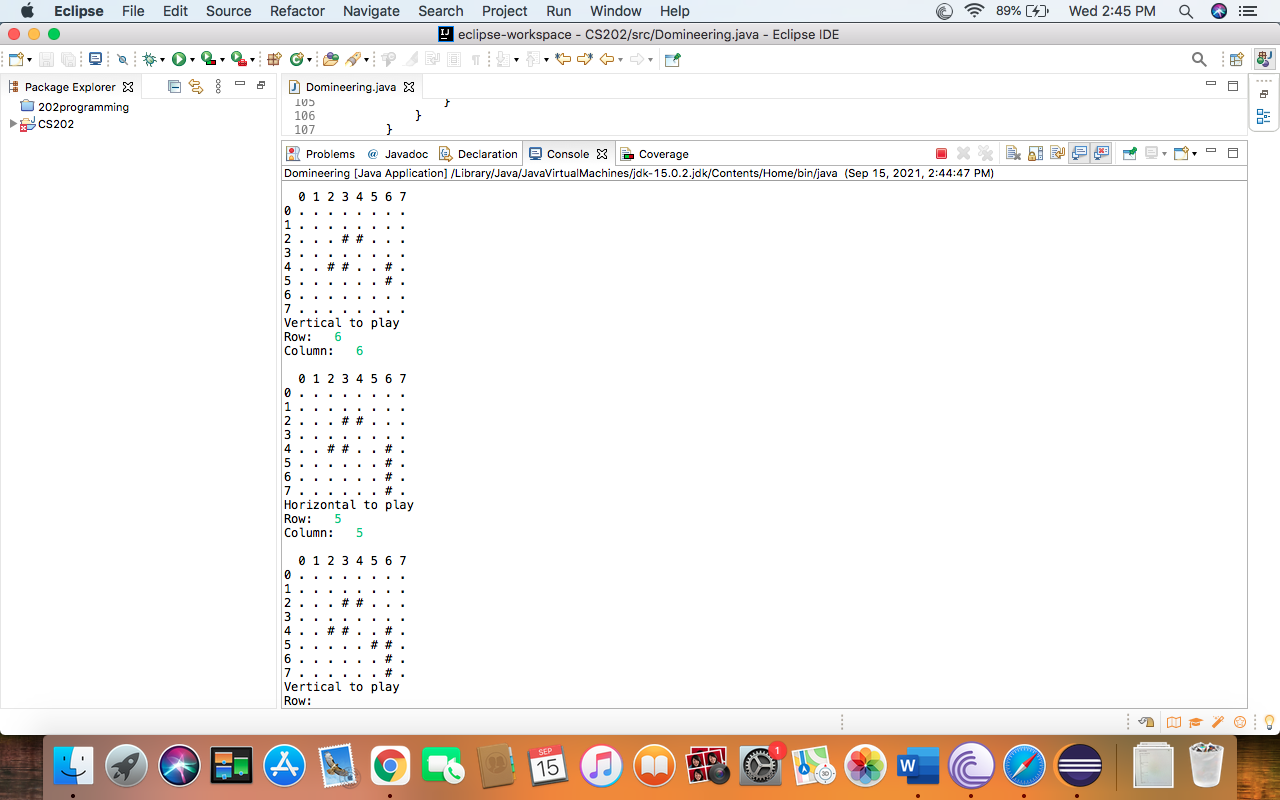This screenshot has height=800, width=1280.
Task: Open the Run button's dropdown arrow
Action: tap(192, 60)
